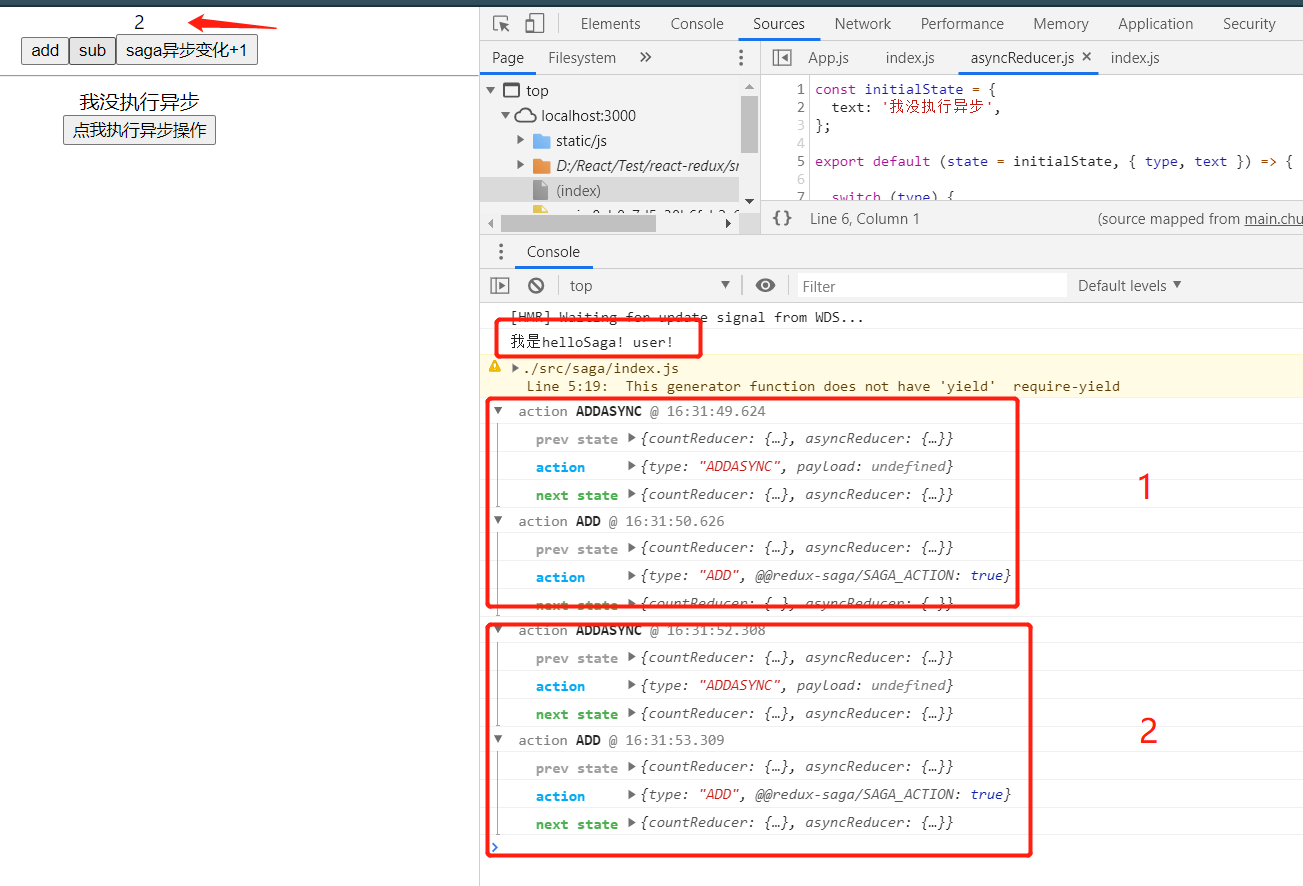
Task: Close the asyncReducer.js tab
Action: point(1087,57)
